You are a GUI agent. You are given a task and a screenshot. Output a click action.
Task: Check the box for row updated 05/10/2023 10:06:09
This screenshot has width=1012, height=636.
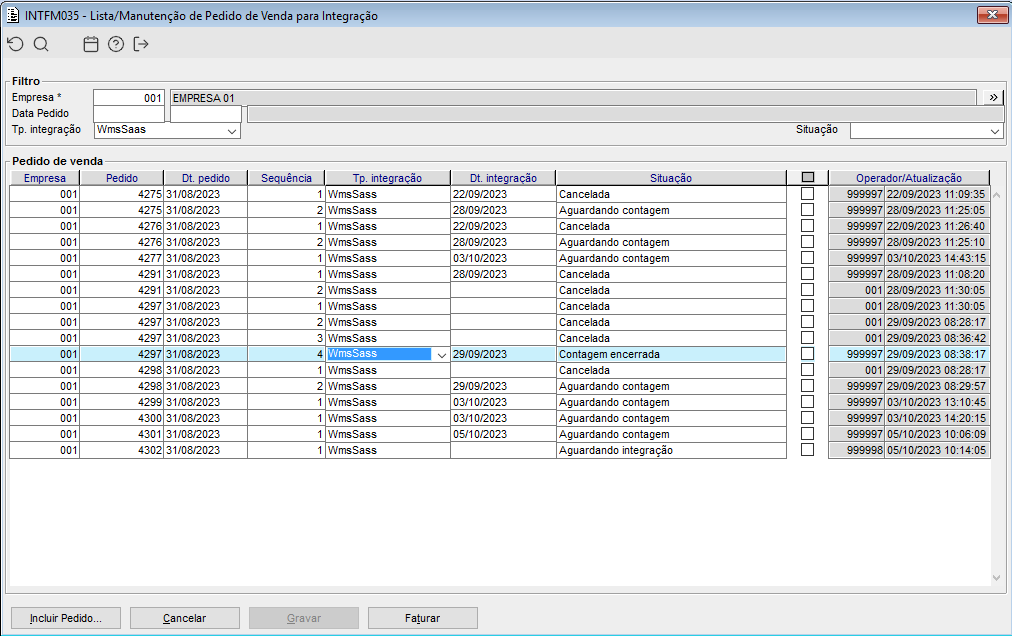[x=807, y=434]
